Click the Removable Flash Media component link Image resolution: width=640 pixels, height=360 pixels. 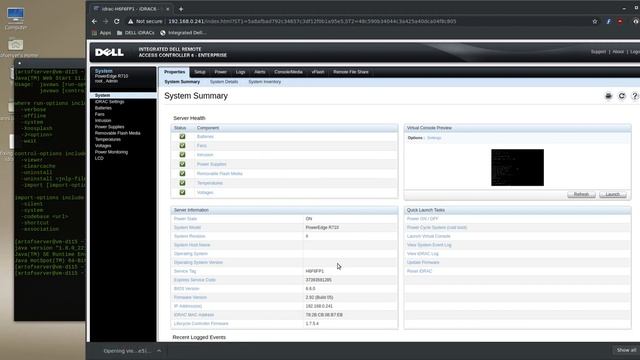click(x=220, y=173)
